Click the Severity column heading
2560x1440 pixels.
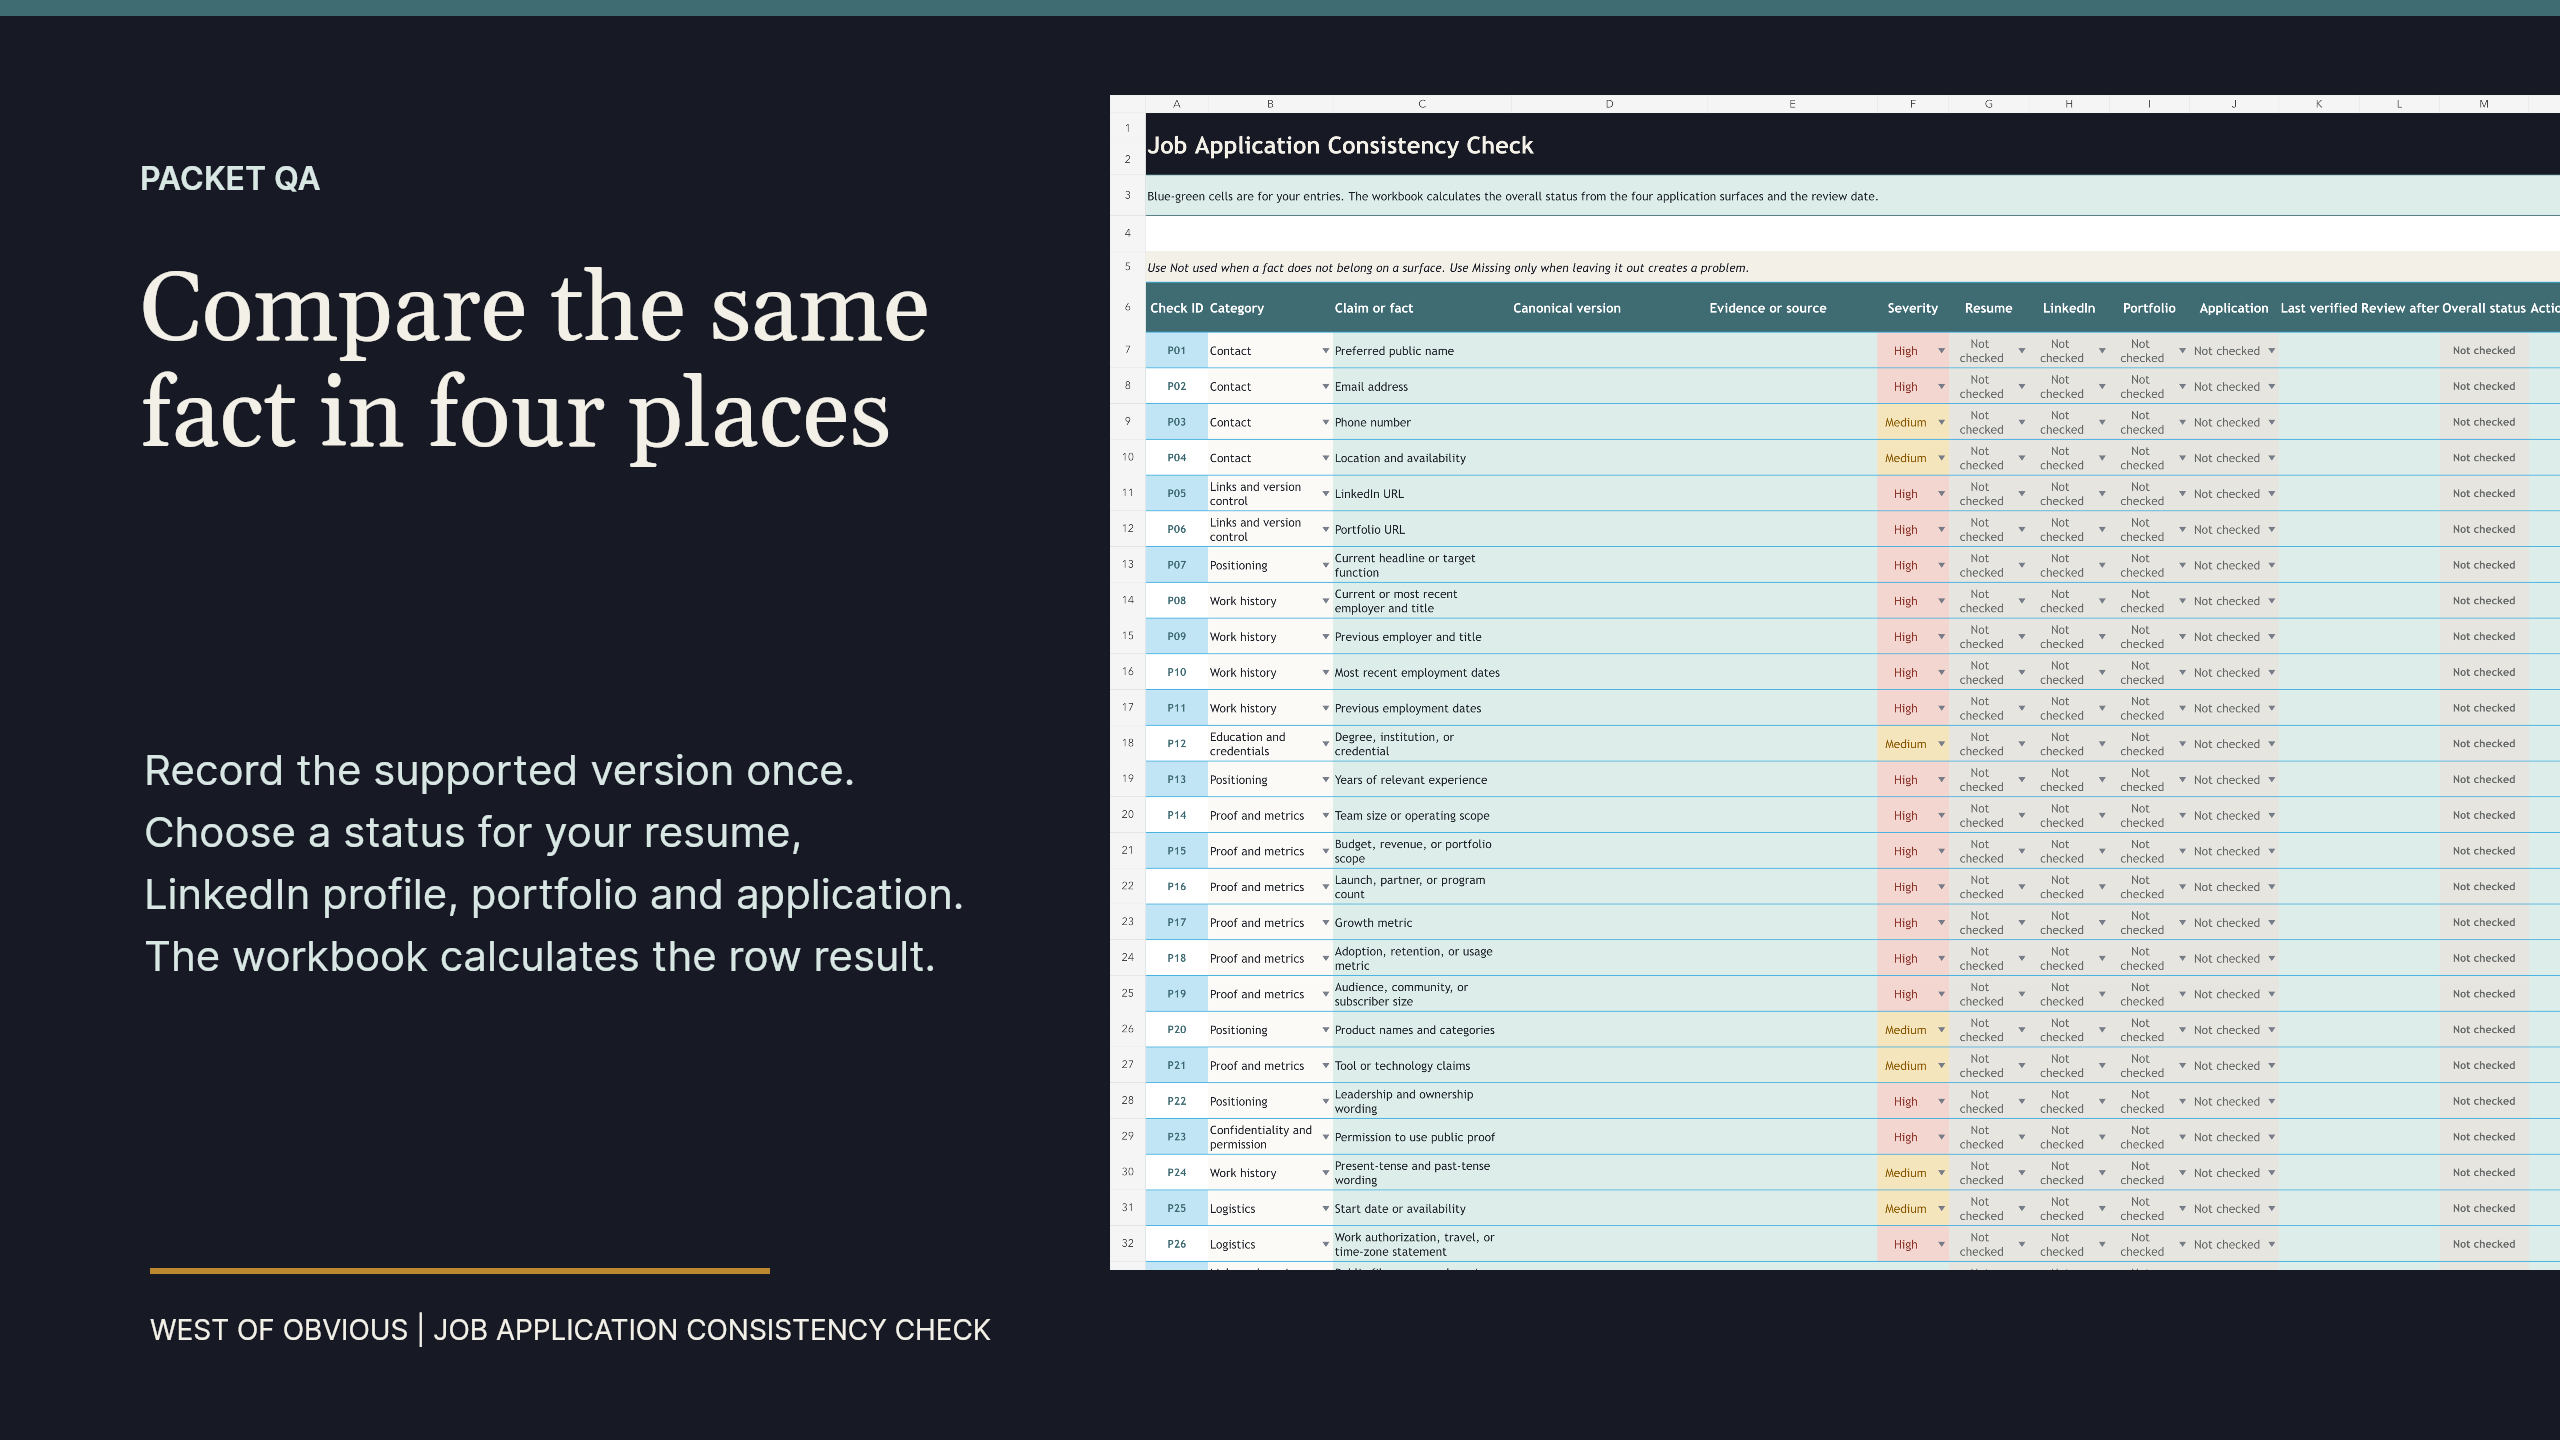coord(1912,308)
